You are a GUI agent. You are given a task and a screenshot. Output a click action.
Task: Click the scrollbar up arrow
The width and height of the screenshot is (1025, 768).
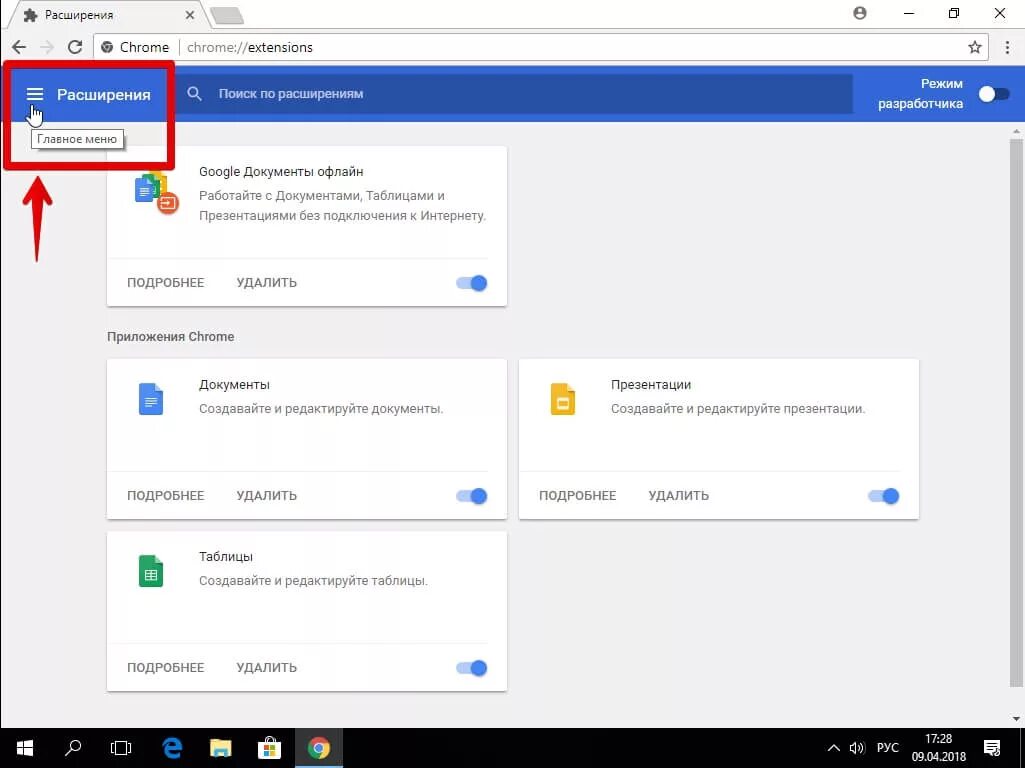[x=1016, y=131]
